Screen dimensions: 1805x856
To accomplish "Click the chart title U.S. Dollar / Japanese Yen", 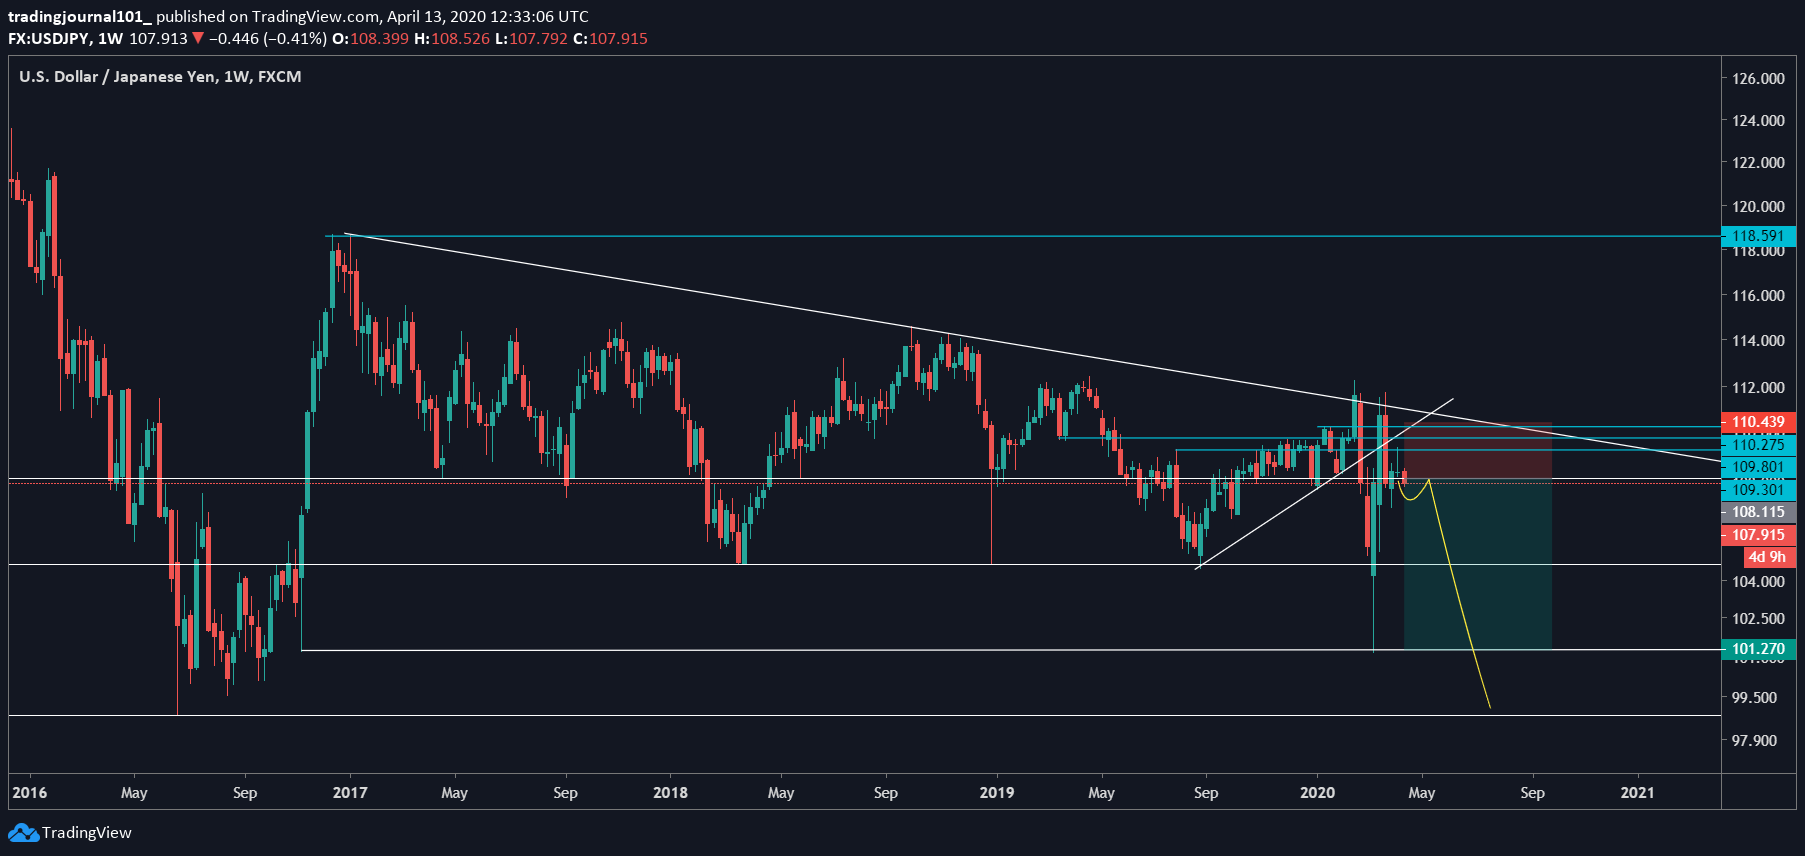I will pos(117,76).
